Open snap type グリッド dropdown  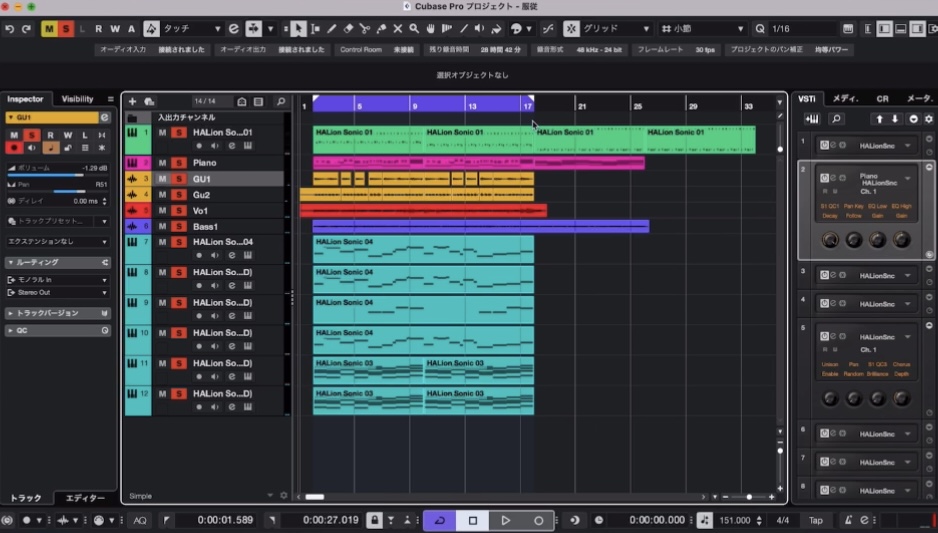pos(616,29)
